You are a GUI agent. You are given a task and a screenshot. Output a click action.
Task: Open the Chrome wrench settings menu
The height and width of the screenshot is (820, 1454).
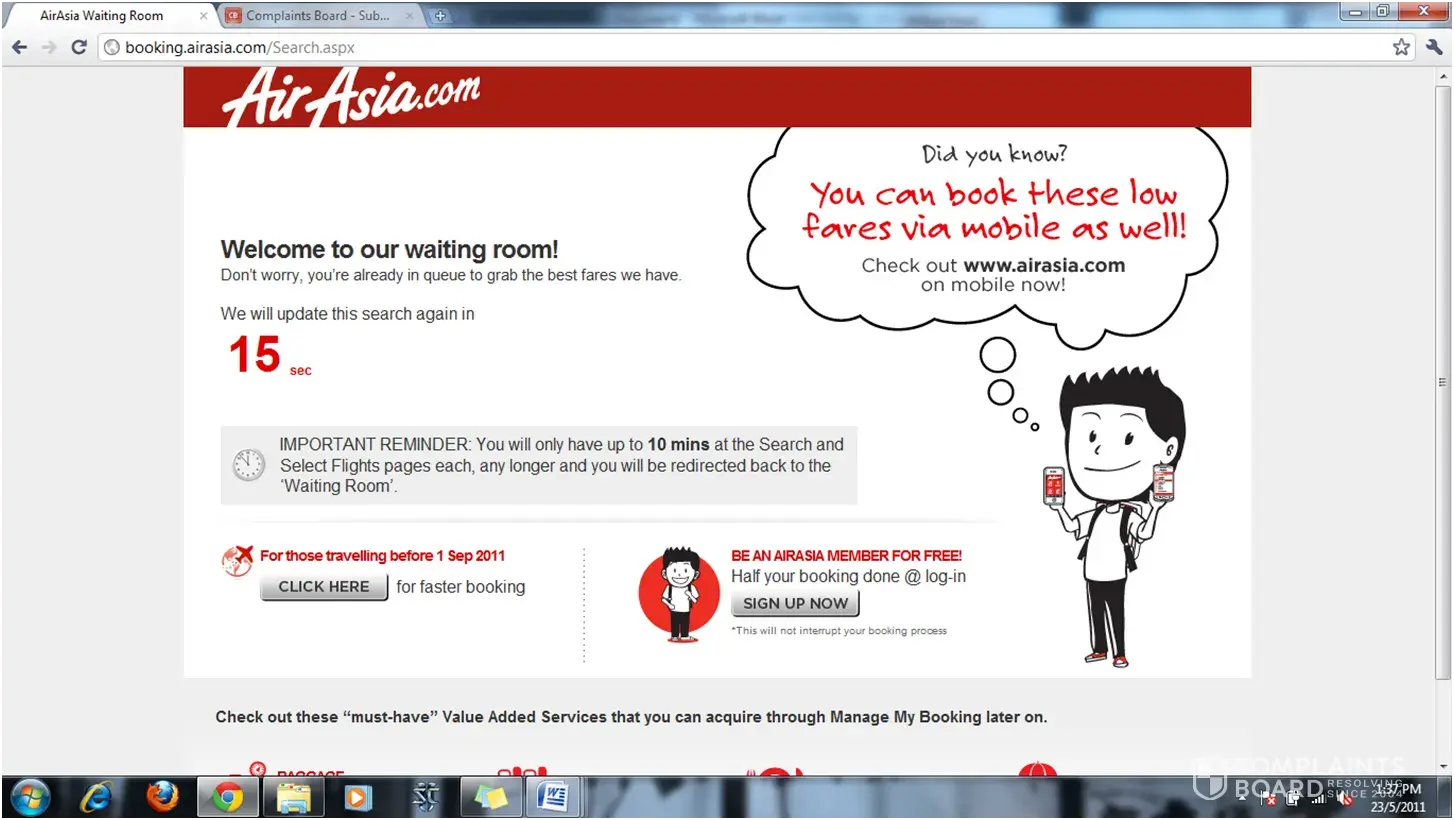point(1434,47)
